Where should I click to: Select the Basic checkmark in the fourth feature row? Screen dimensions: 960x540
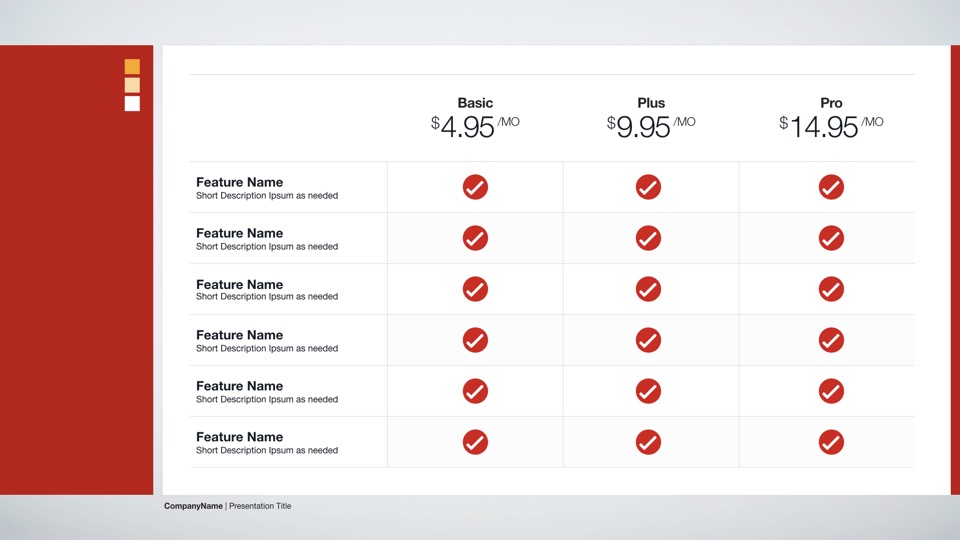click(475, 340)
